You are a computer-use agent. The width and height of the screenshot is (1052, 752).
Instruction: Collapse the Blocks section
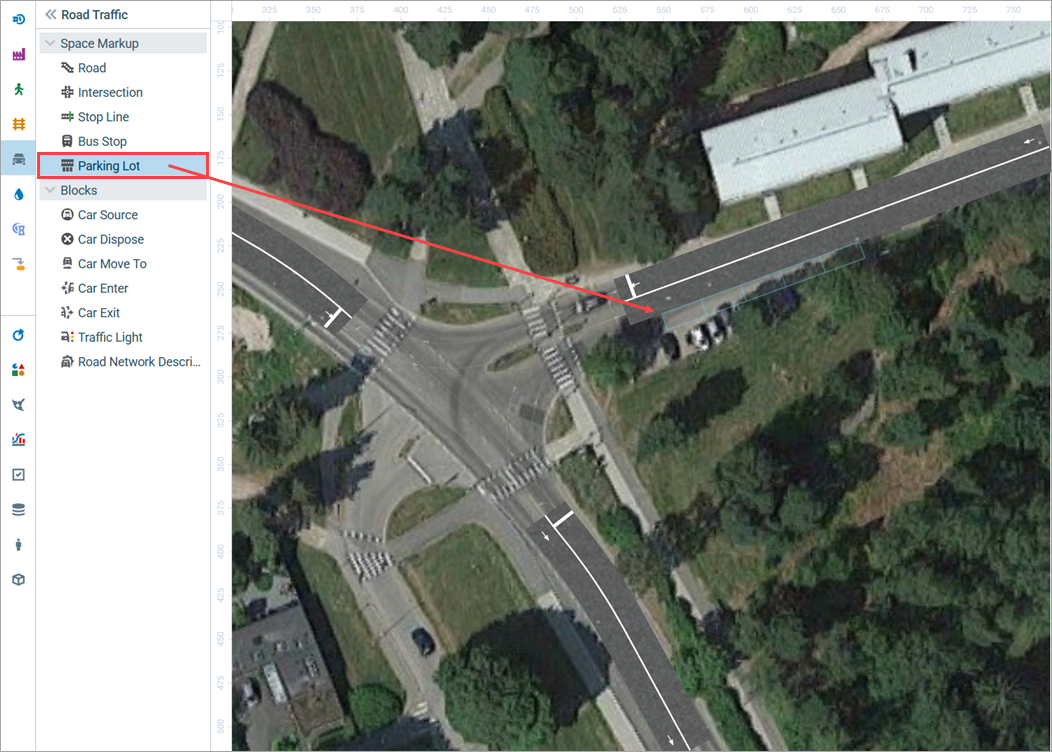click(x=50, y=190)
